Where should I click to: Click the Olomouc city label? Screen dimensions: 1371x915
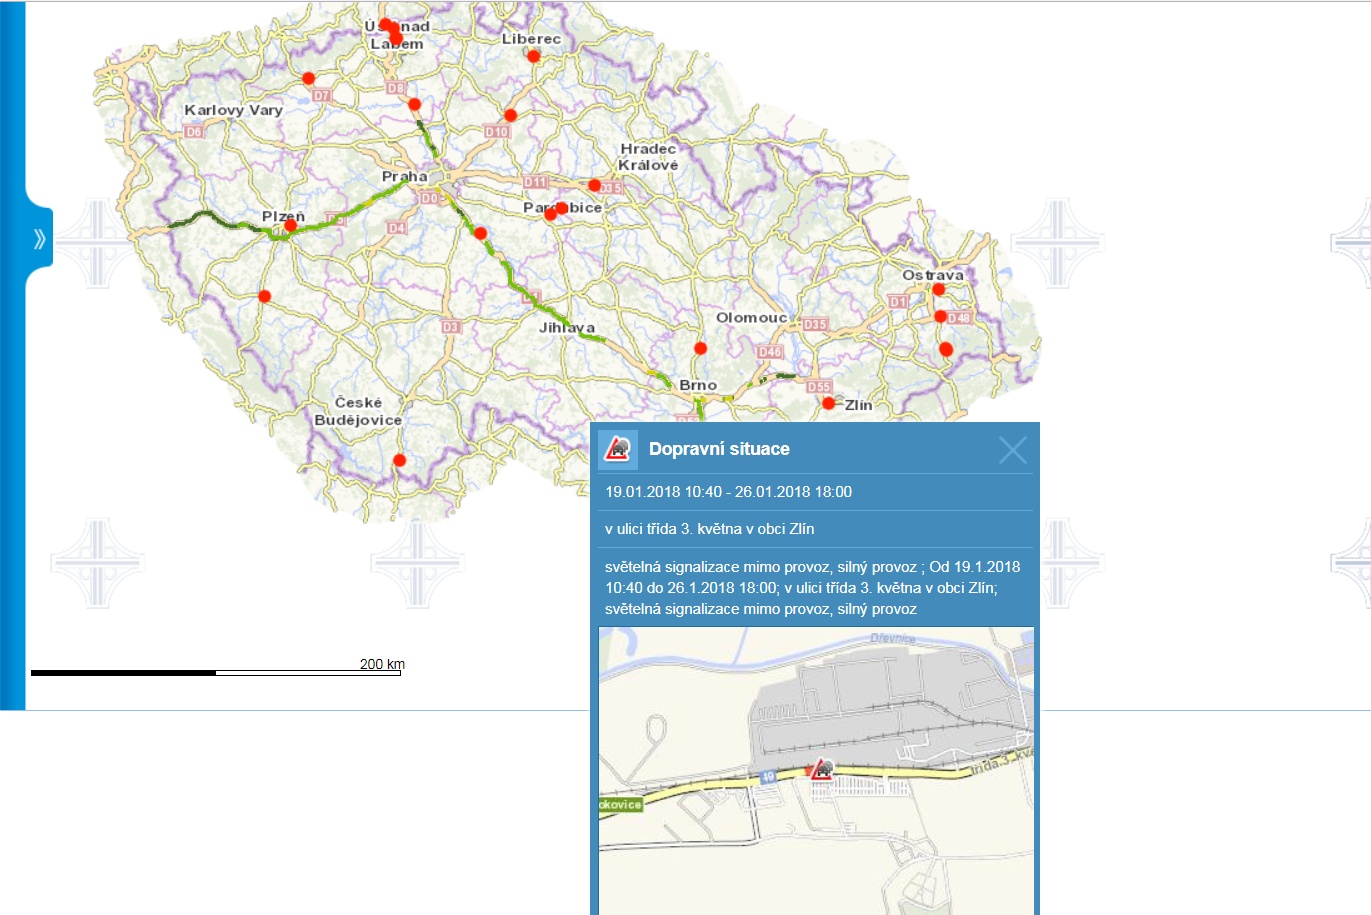click(751, 318)
